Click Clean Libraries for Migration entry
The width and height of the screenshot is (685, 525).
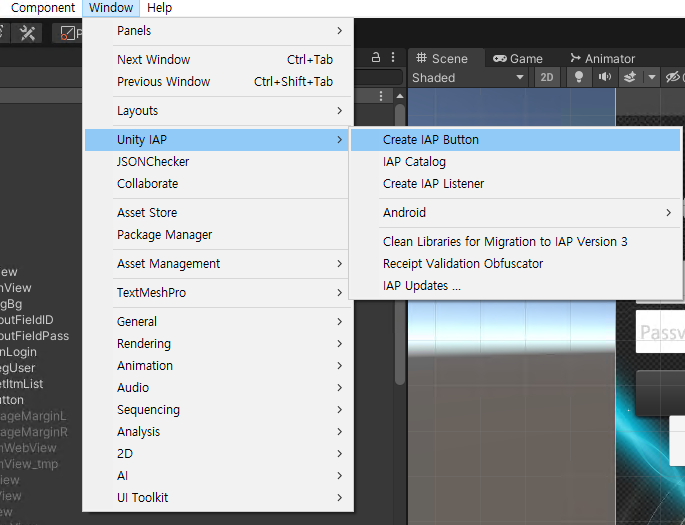point(515,242)
